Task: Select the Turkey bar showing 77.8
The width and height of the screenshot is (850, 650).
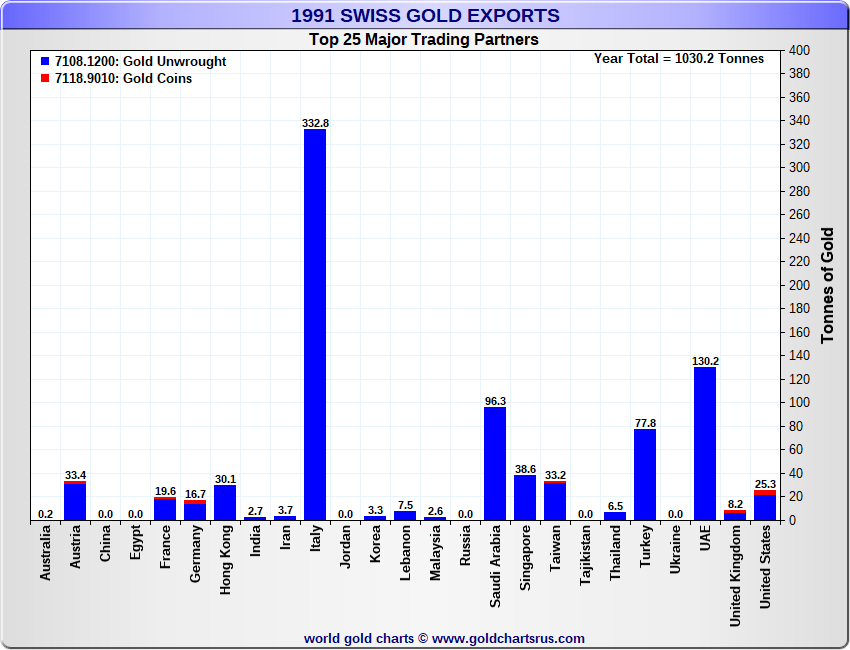Action: coord(645,474)
